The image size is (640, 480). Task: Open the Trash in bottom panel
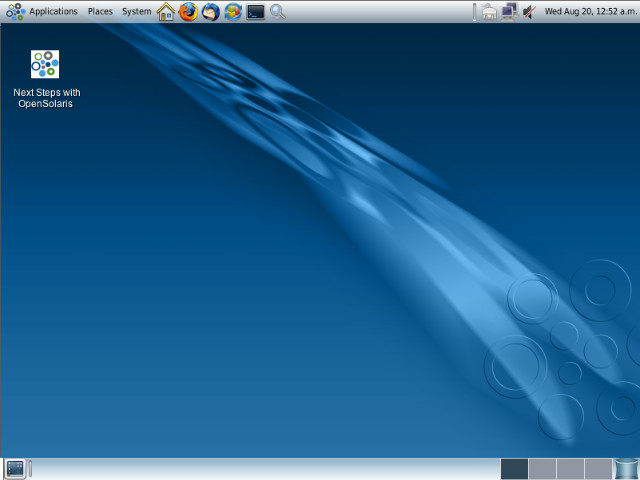coord(626,469)
